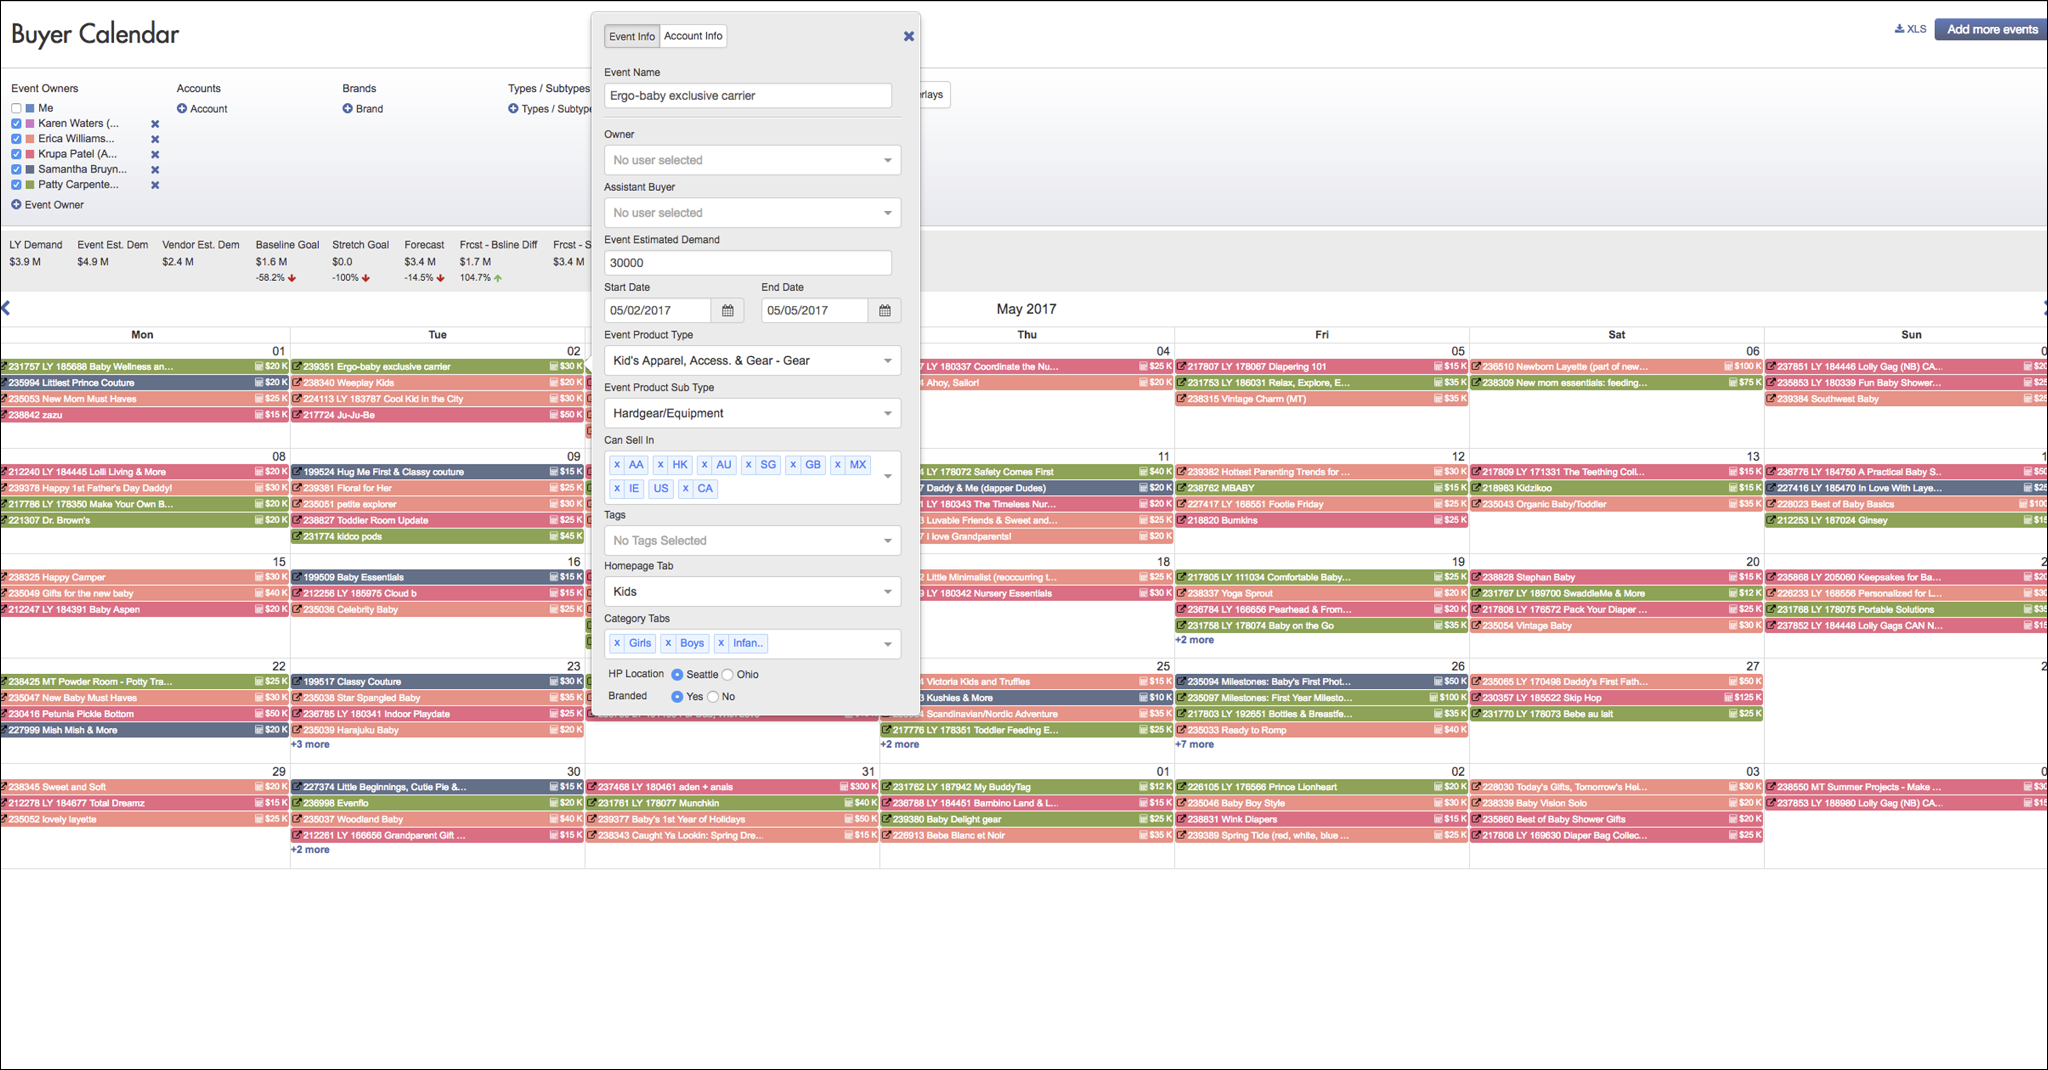This screenshot has height=1070, width=2048.
Task: Uncheck the Patty Carpenter owner checkbox
Action: [16, 185]
